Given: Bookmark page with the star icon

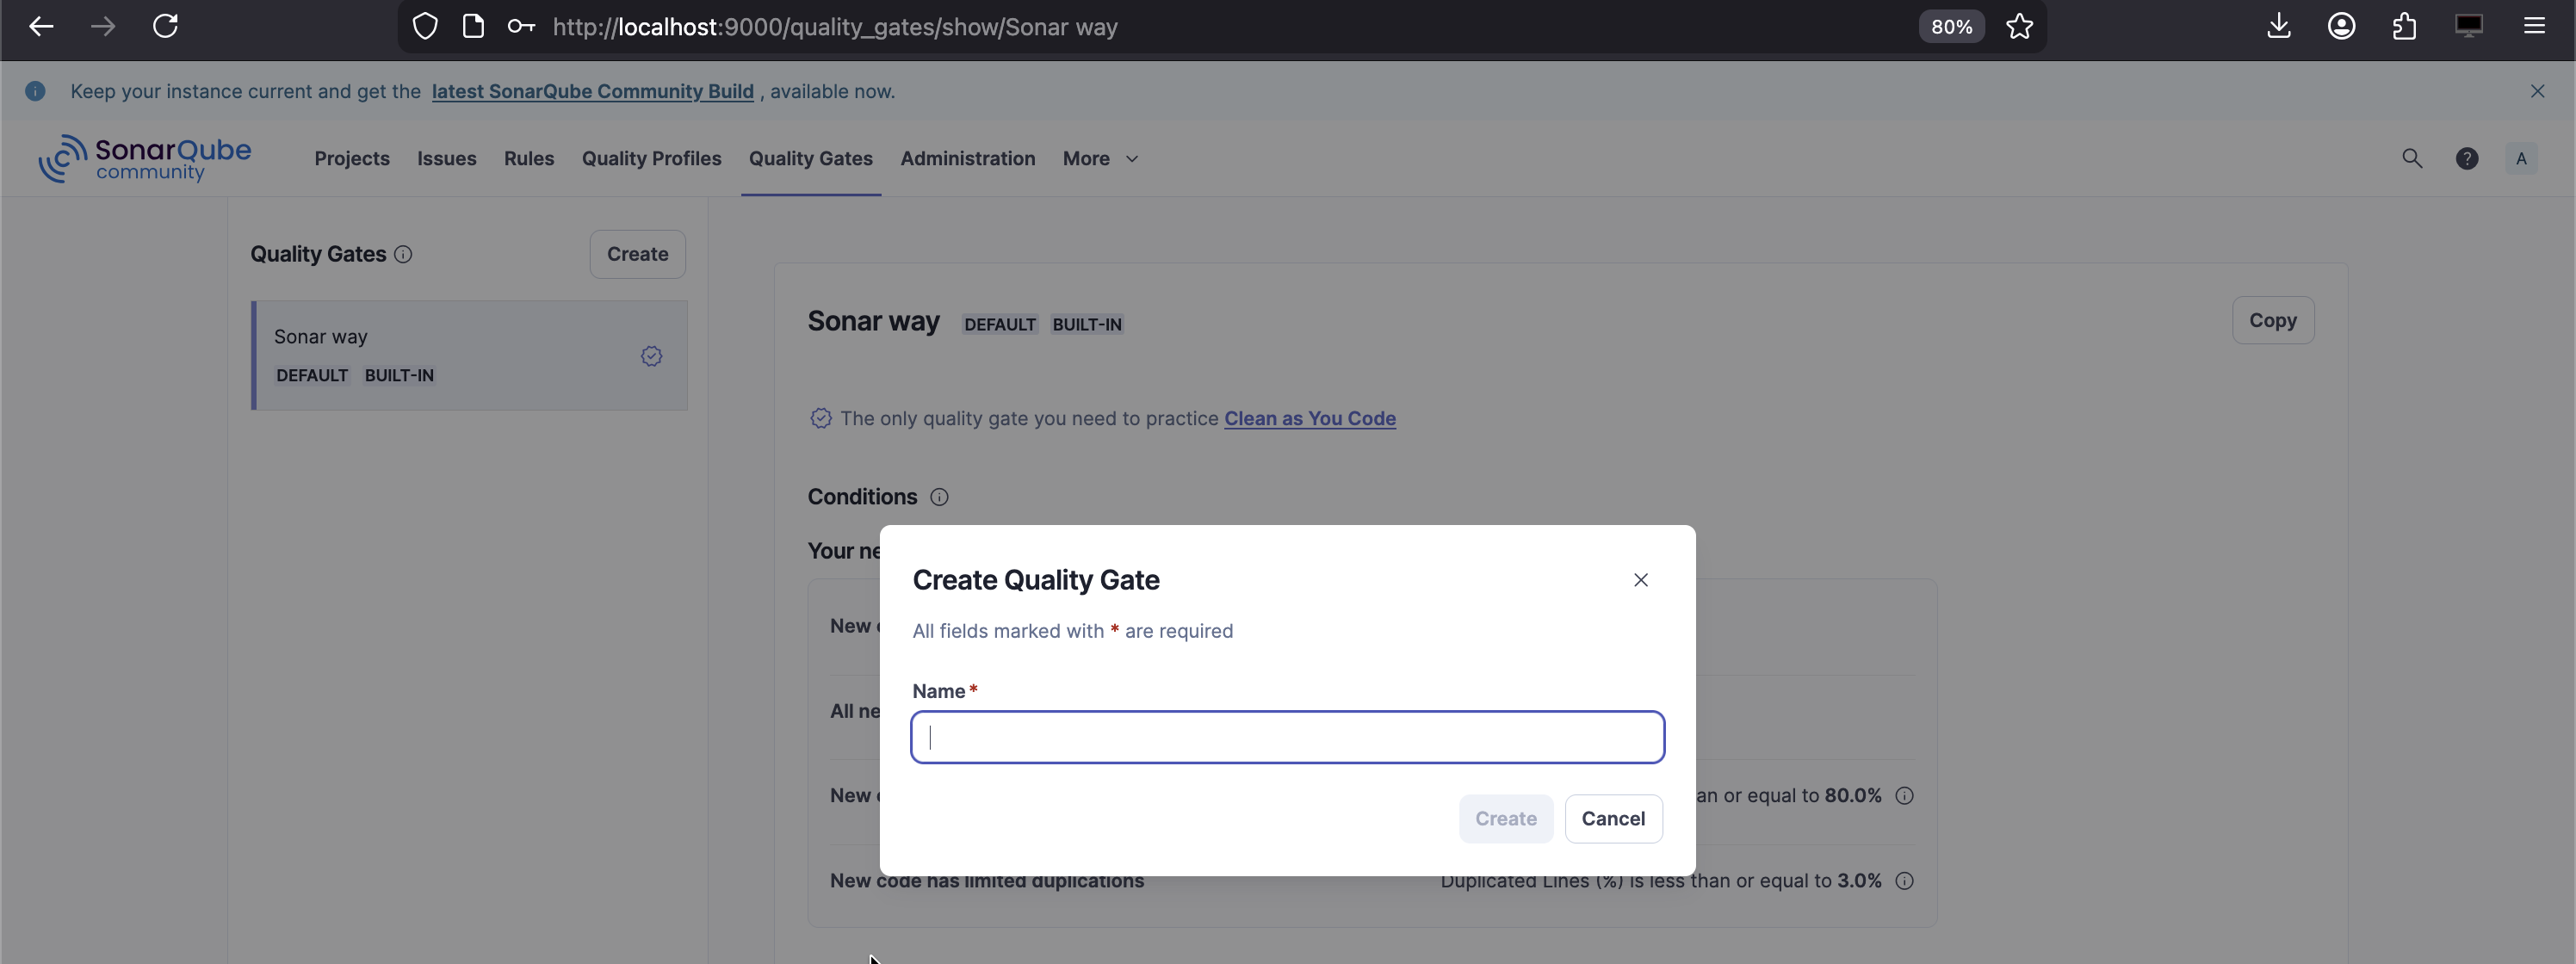Looking at the screenshot, I should (2019, 26).
